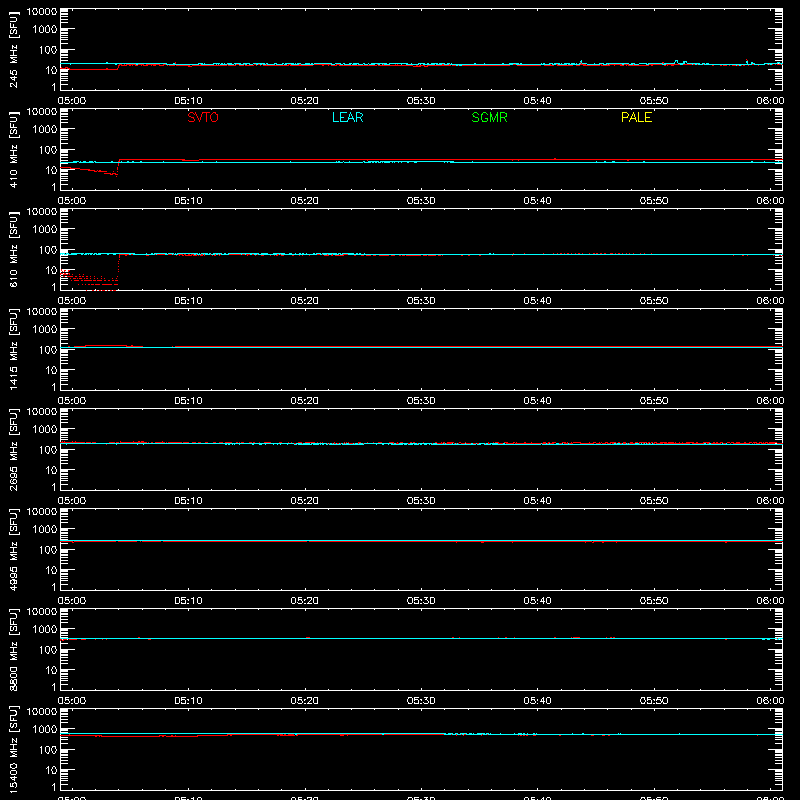800x800 pixels.
Task: Click 06:00 time label below 245 MHz plot
Action: coord(770,101)
